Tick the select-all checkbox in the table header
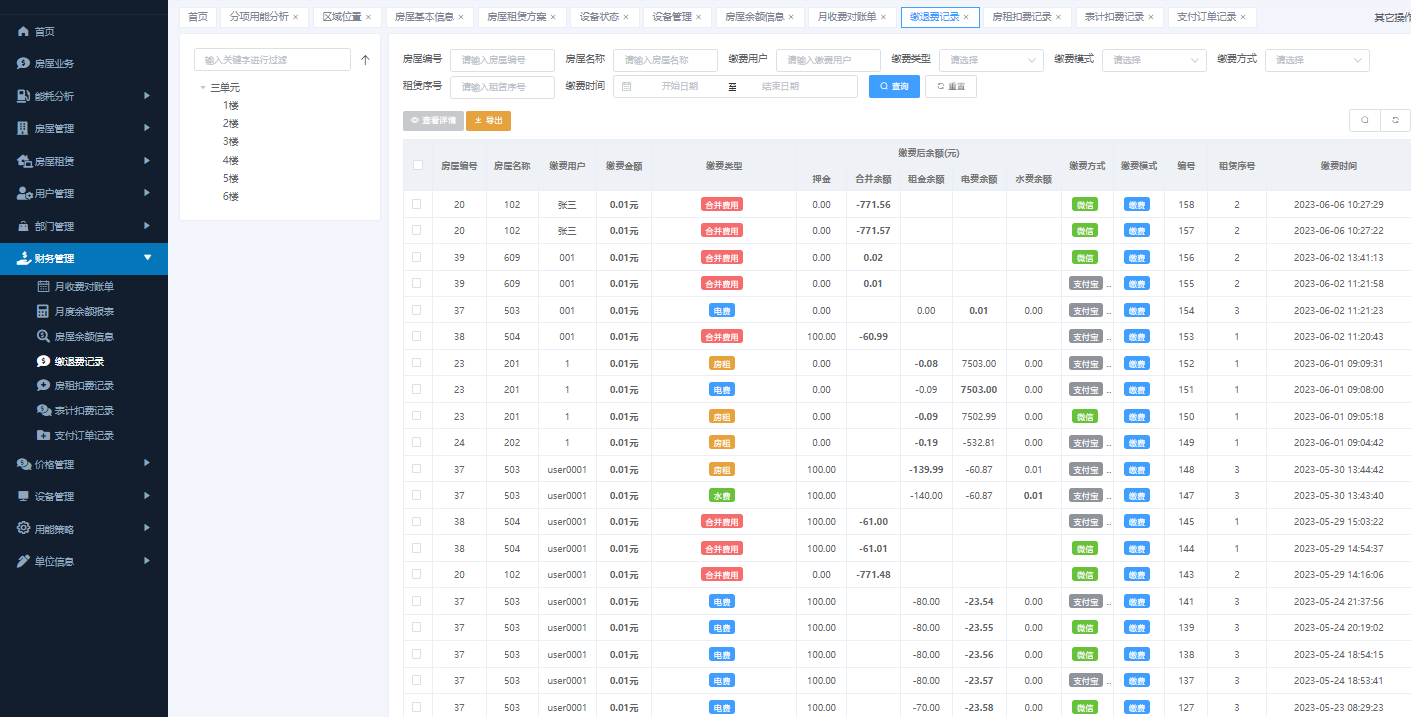Viewport: 1411px width, 717px height. coord(418,165)
